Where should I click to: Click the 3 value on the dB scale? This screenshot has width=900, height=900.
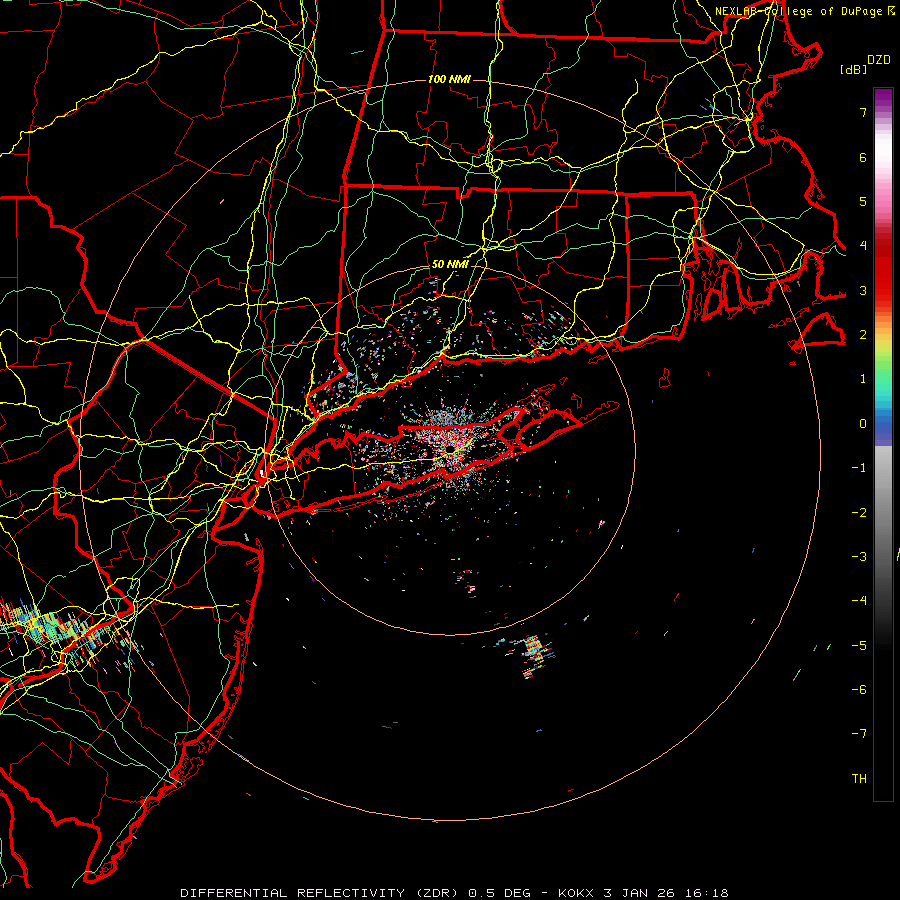pyautogui.click(x=863, y=290)
